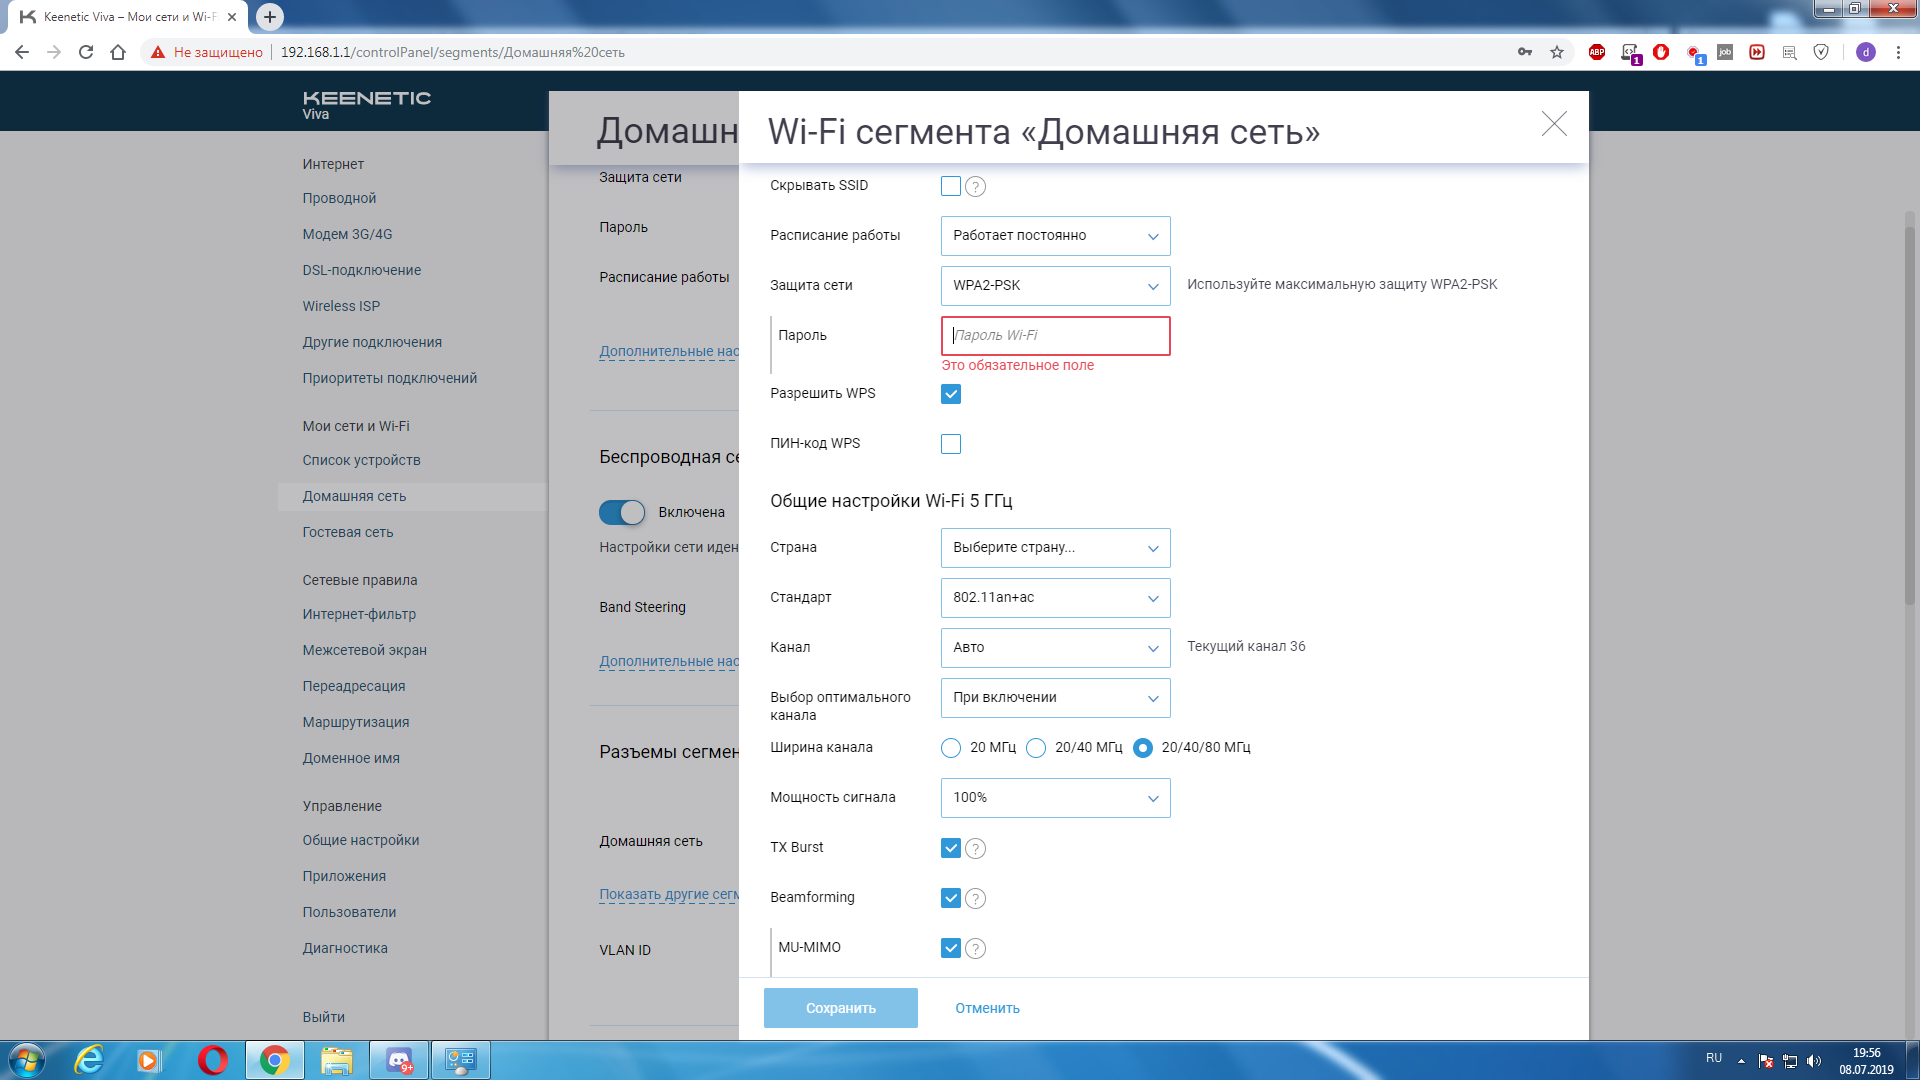Image resolution: width=1920 pixels, height=1080 pixels.
Task: Select 20/40 МГц channel width
Action: coord(1036,748)
